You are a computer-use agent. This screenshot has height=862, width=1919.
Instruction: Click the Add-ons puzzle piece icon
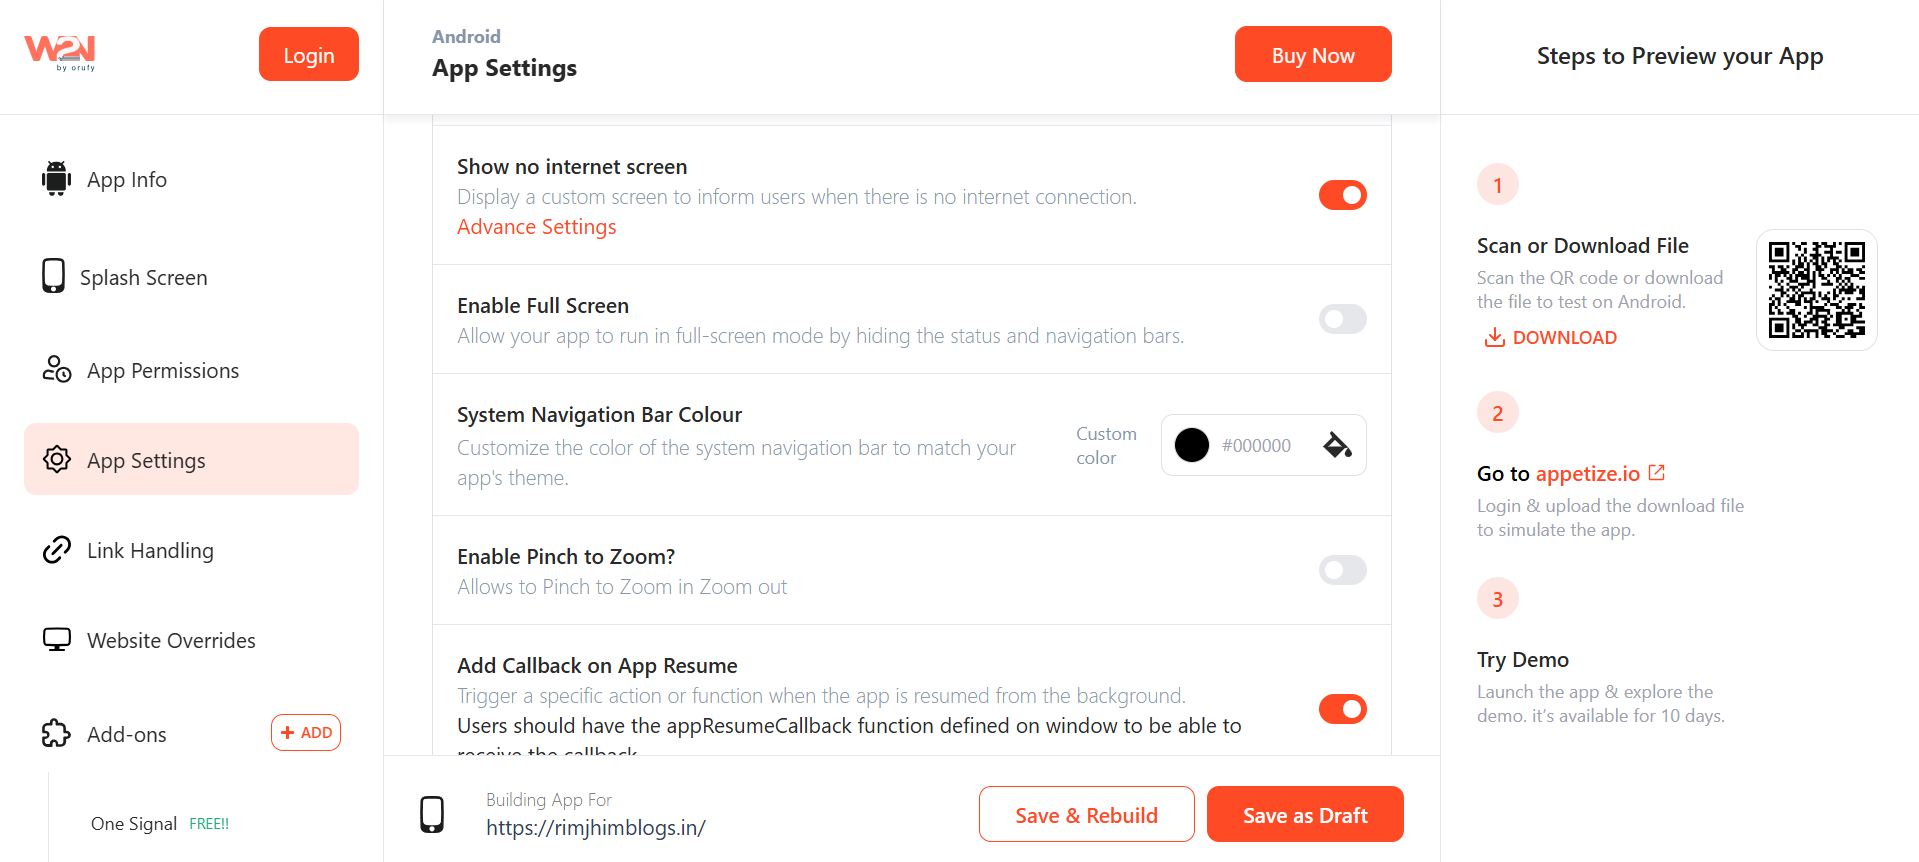click(57, 733)
